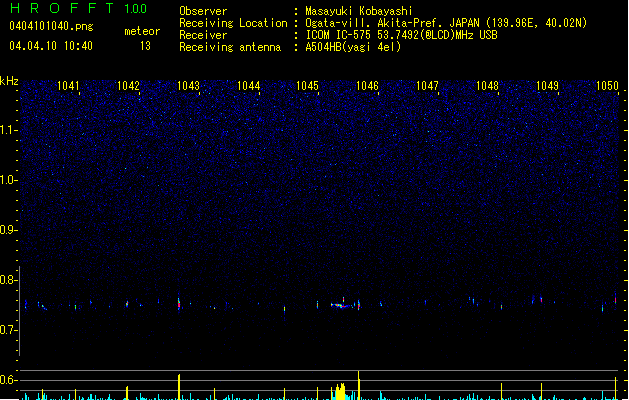Select the Ogata-vill. Akita-Pref. JAPAN location text
Viewport: 629px width, 400px height.
(x=446, y=23)
